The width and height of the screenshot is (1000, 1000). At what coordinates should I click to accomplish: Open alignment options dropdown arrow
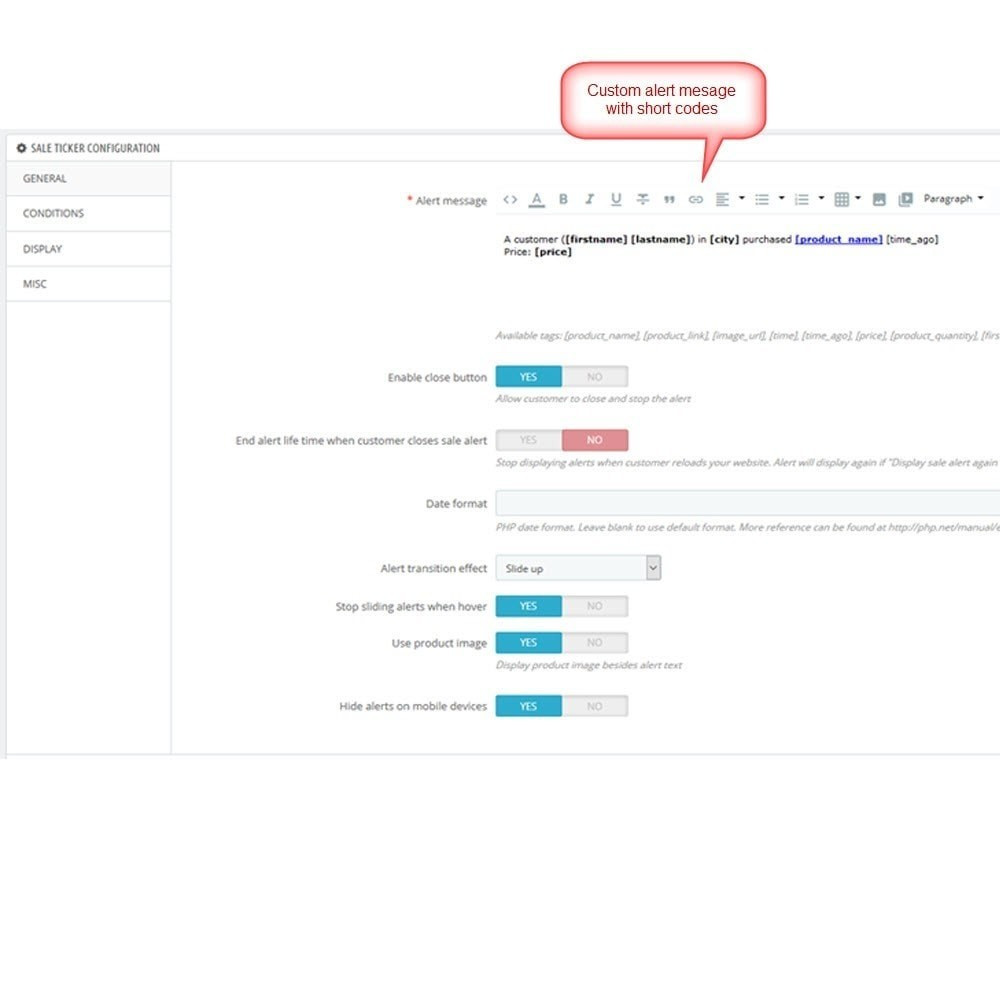742,198
